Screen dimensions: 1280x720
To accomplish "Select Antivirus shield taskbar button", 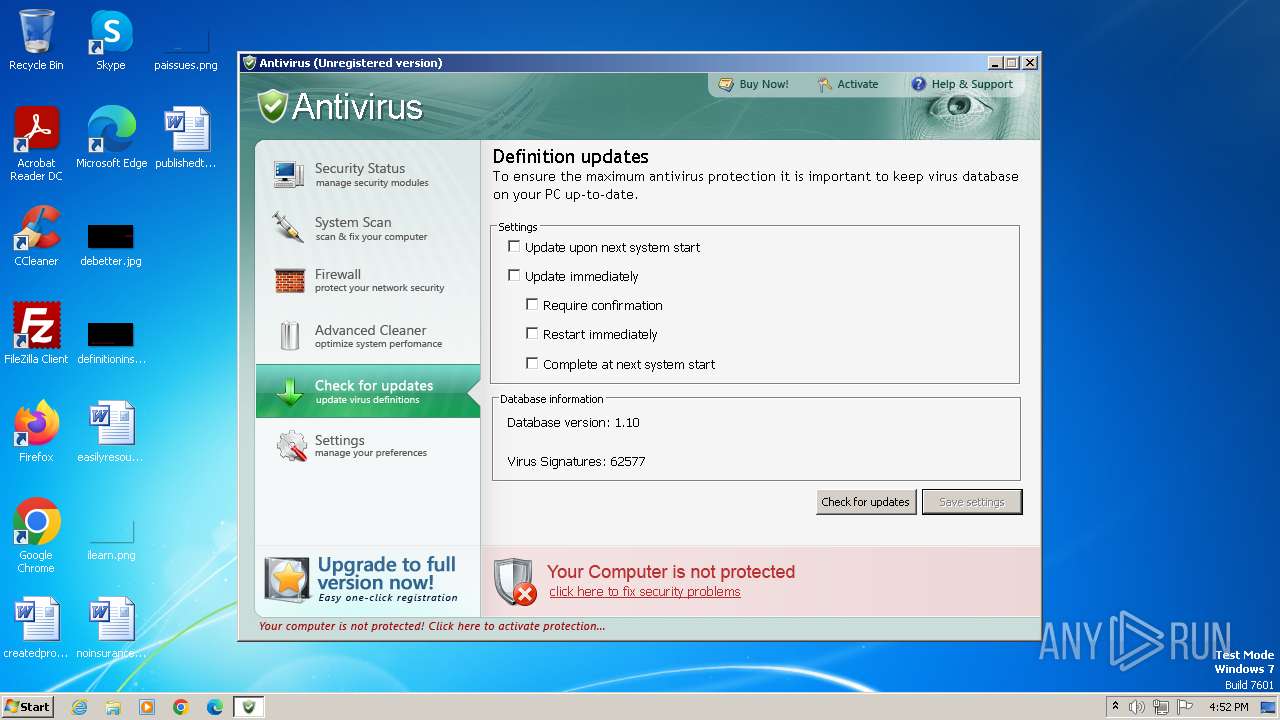I will coord(249,707).
